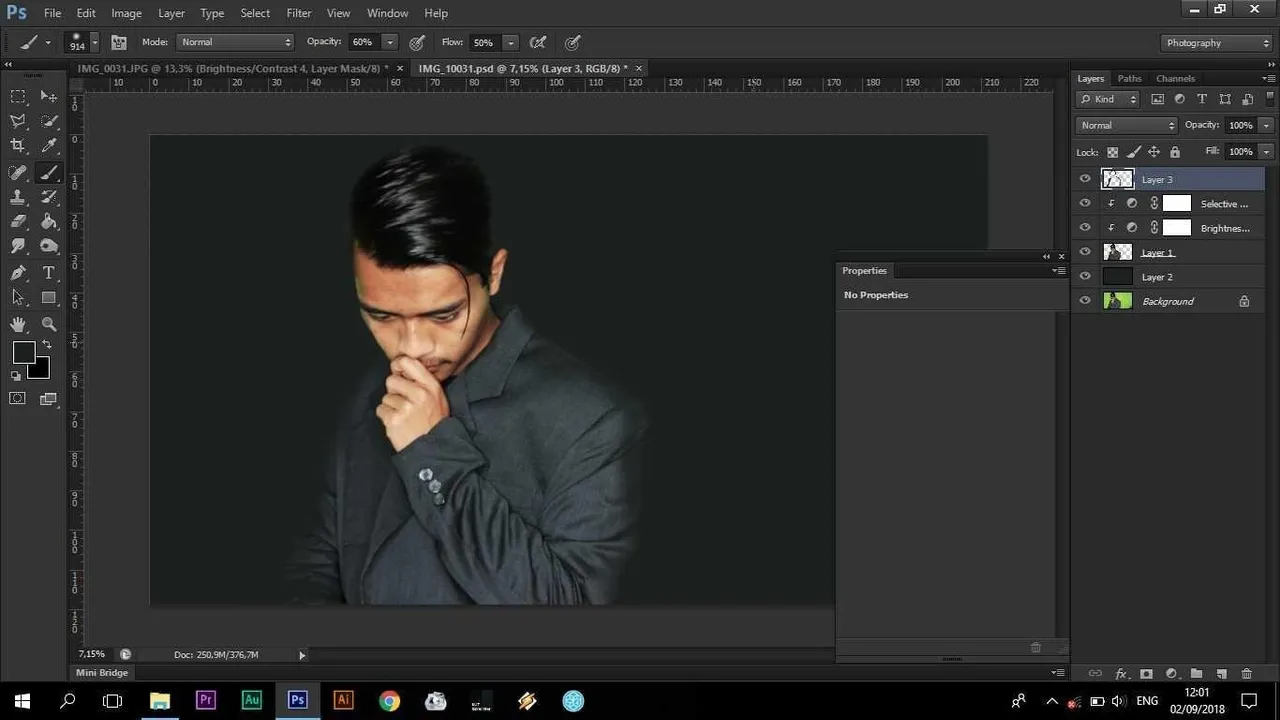Switch to the IMG_0031.JPG document tab
This screenshot has width=1280, height=720.
pos(234,68)
